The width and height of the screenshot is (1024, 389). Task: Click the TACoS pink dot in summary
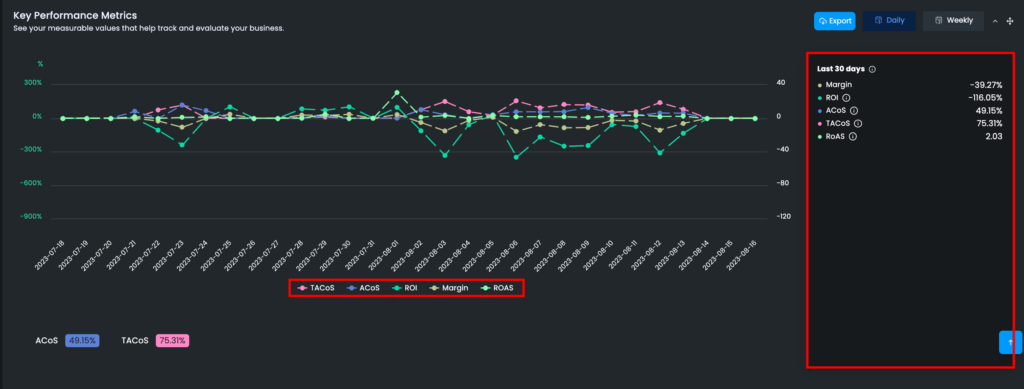[820, 123]
